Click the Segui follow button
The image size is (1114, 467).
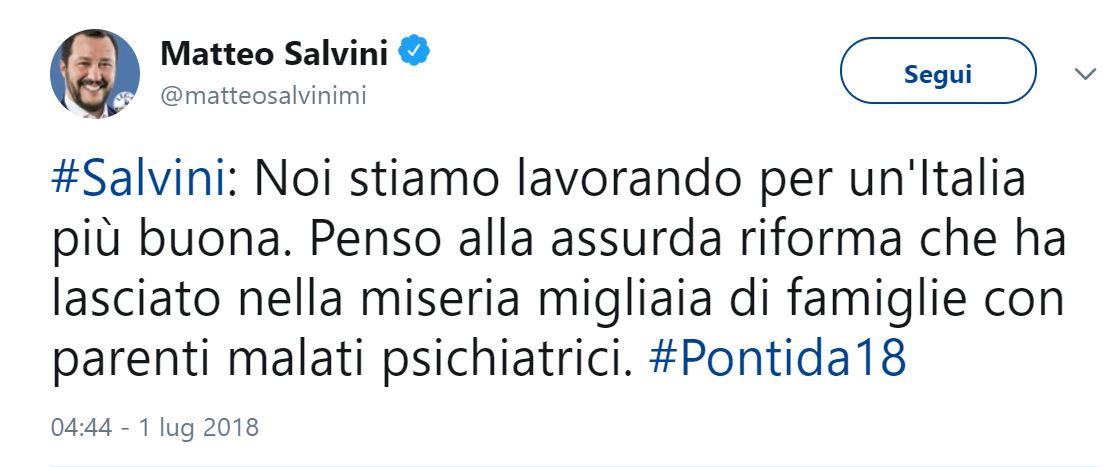[937, 73]
